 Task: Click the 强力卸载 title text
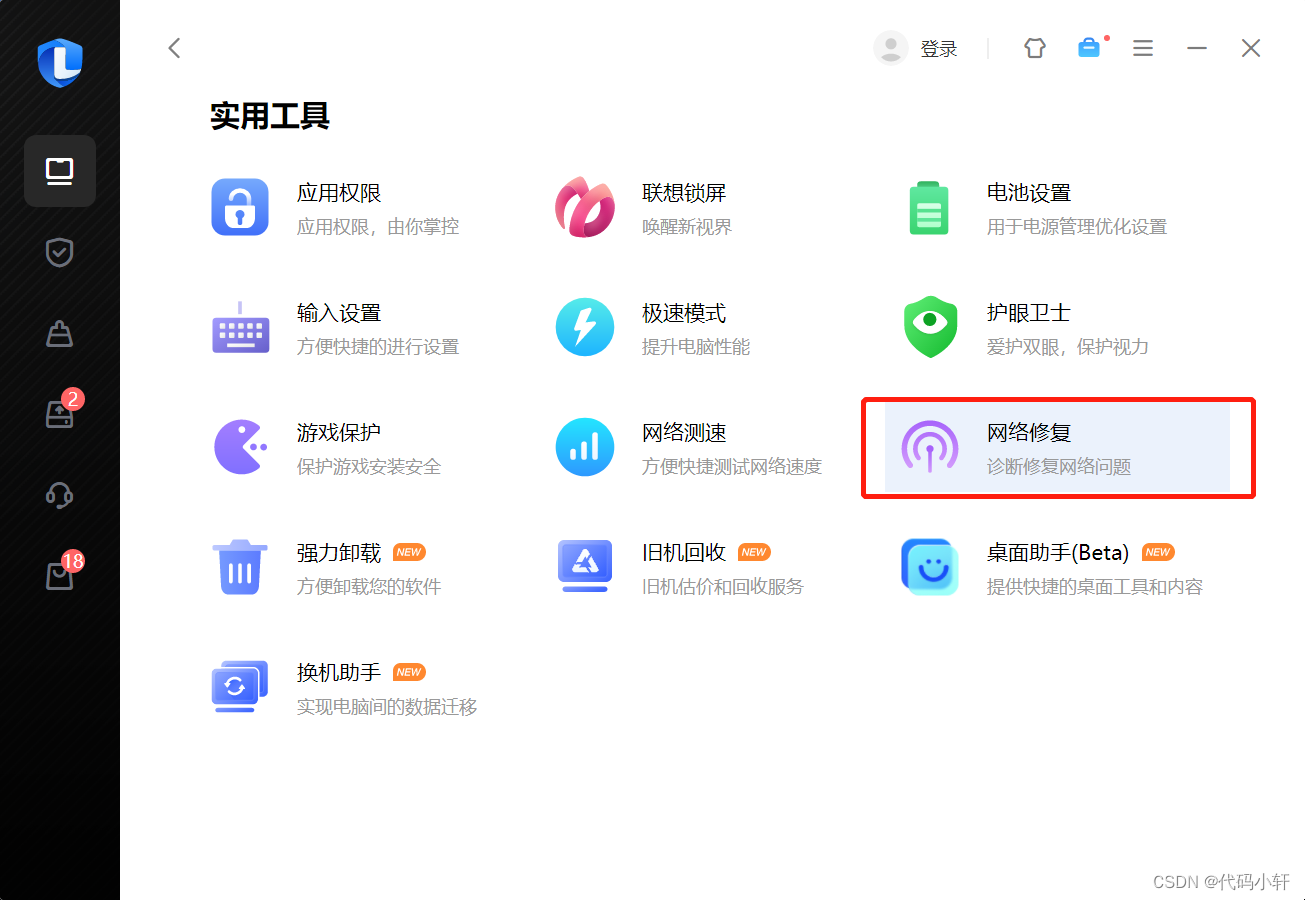pyautogui.click(x=339, y=553)
